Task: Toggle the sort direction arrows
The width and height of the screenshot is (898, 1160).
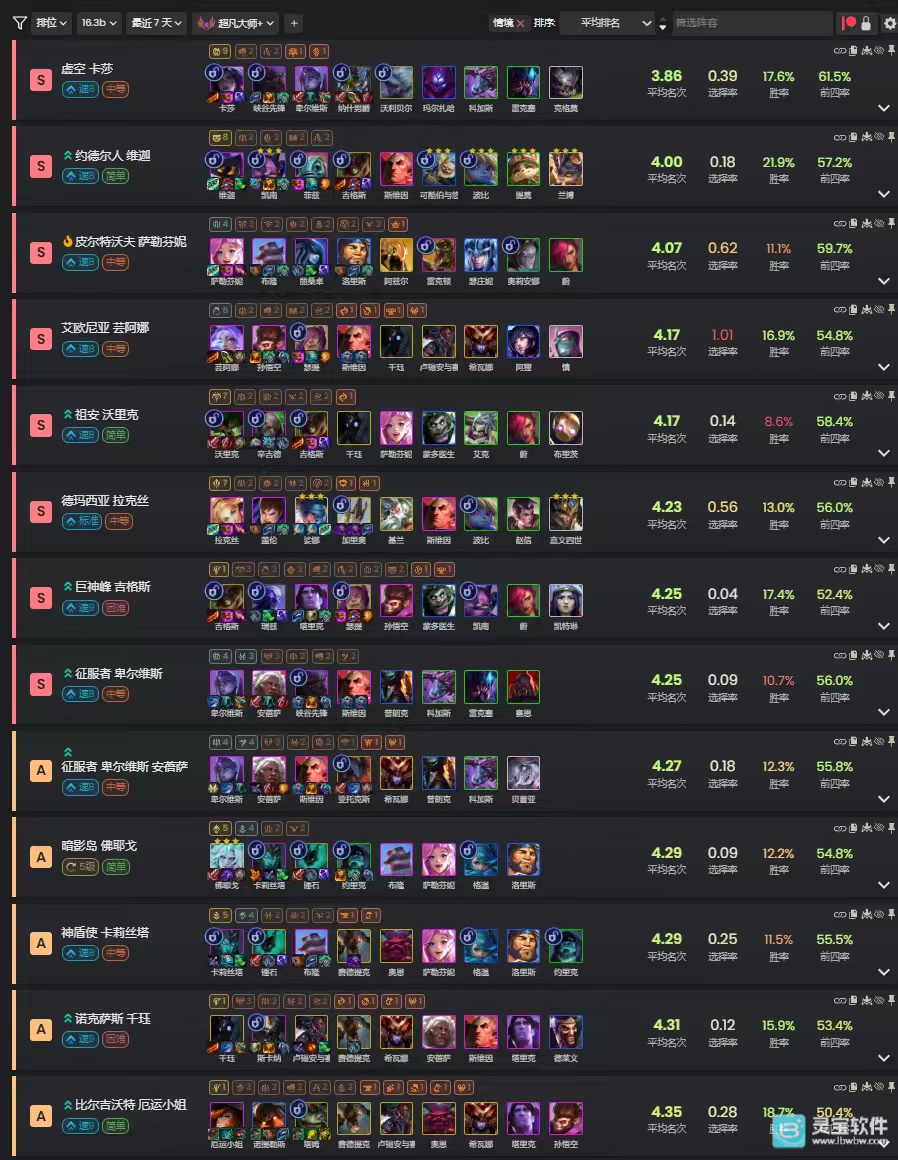Action: point(663,24)
